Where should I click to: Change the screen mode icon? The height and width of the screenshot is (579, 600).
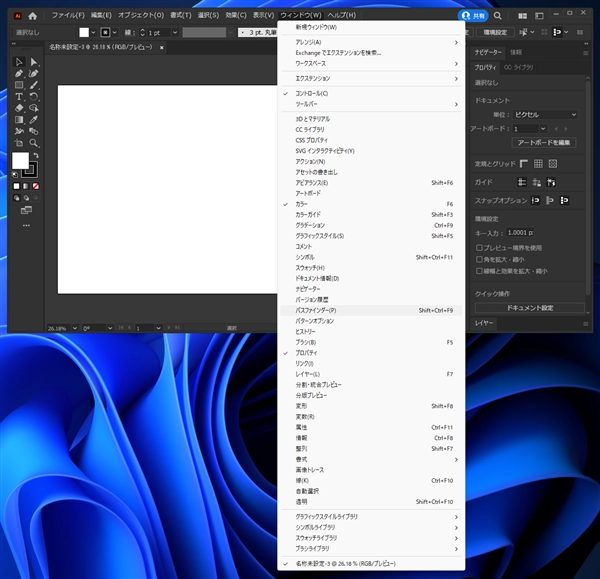pyautogui.click(x=26, y=210)
